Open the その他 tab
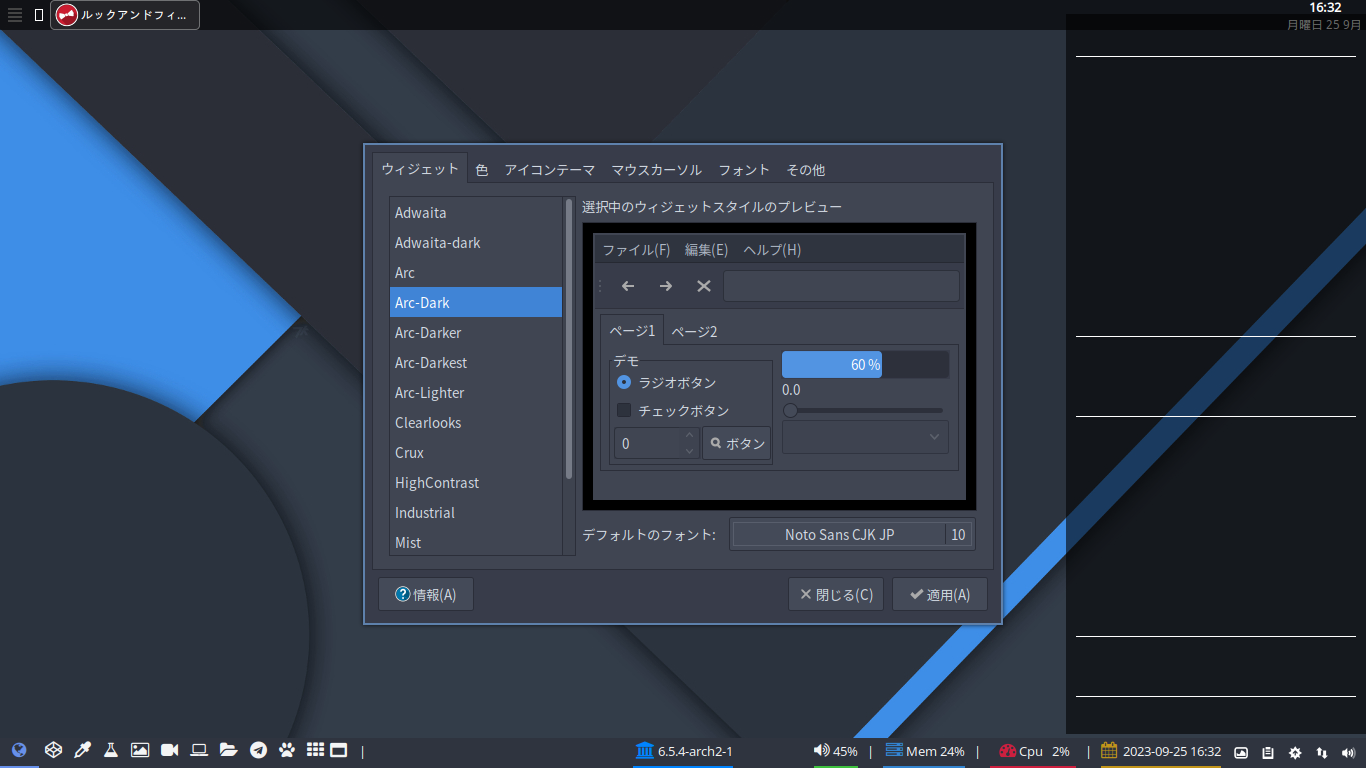1366x768 pixels. [x=806, y=170]
